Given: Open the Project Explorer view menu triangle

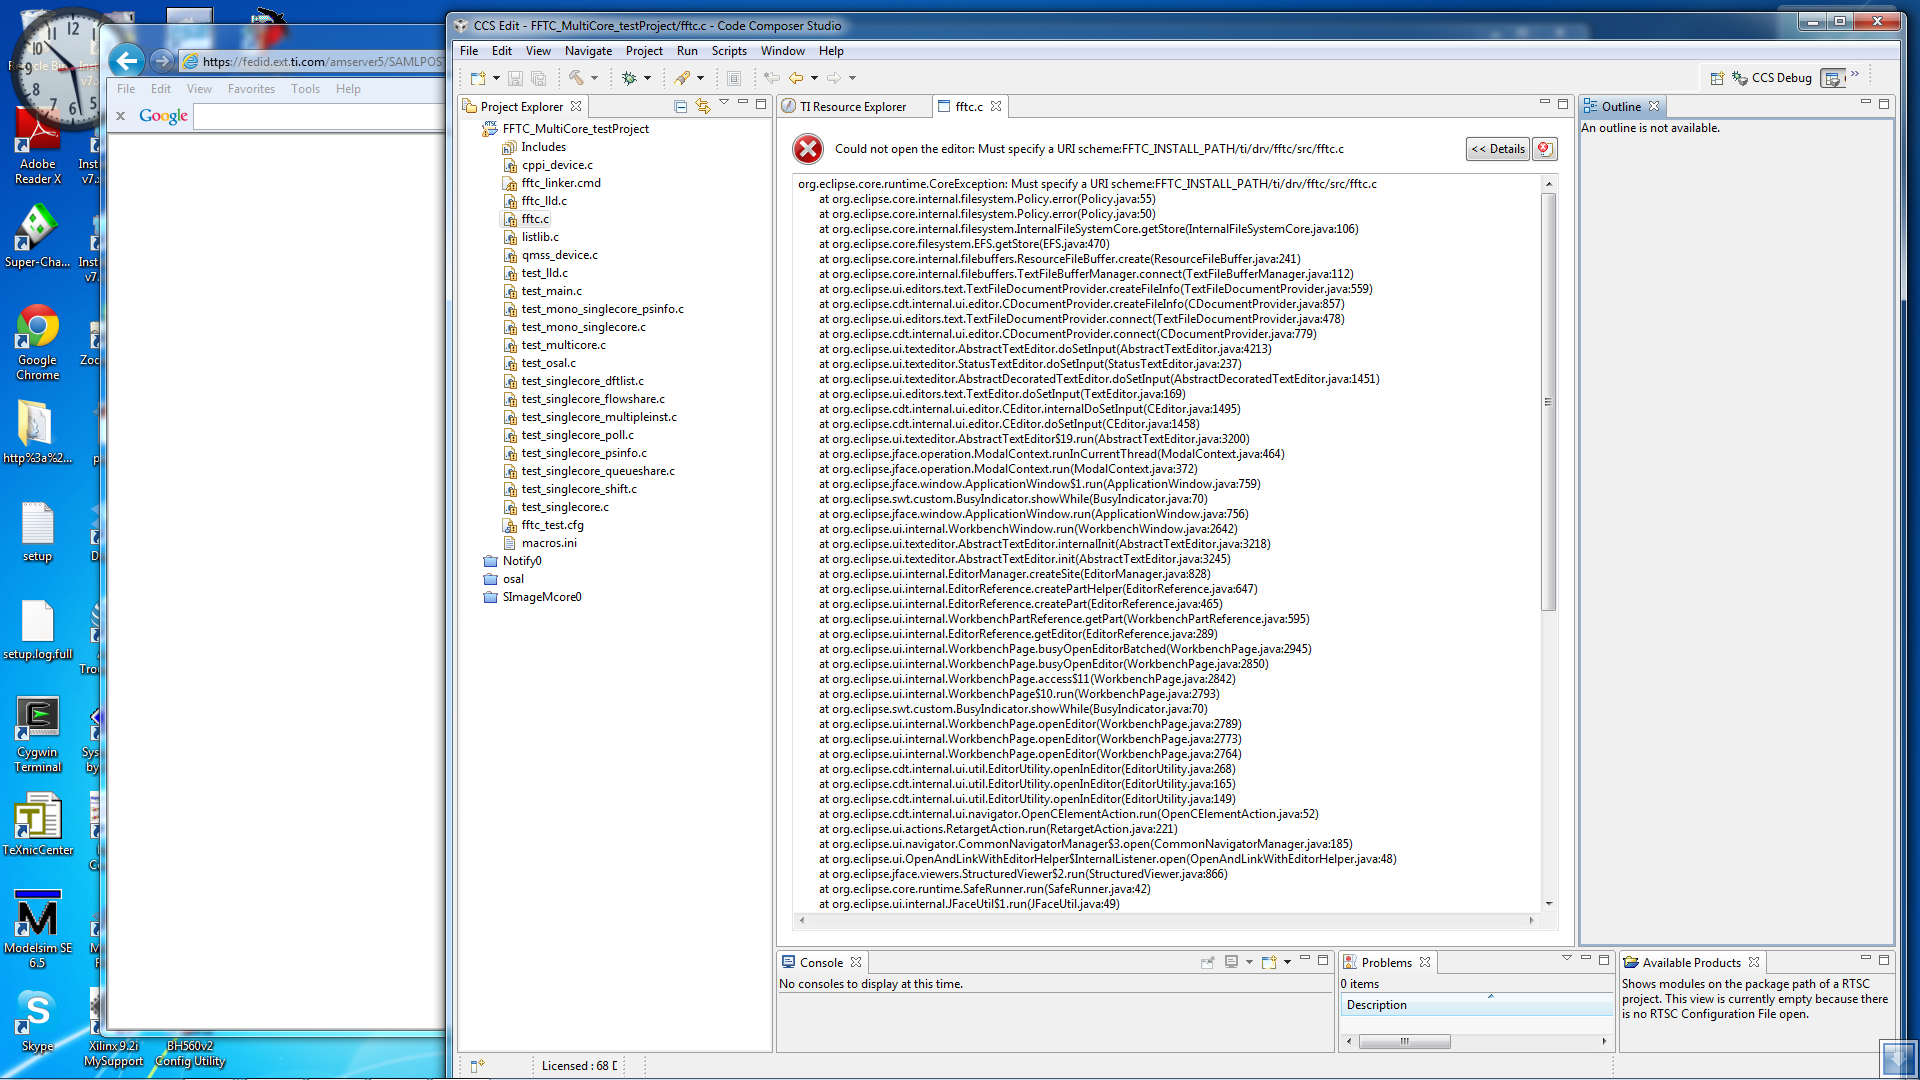Looking at the screenshot, I should (x=723, y=103).
